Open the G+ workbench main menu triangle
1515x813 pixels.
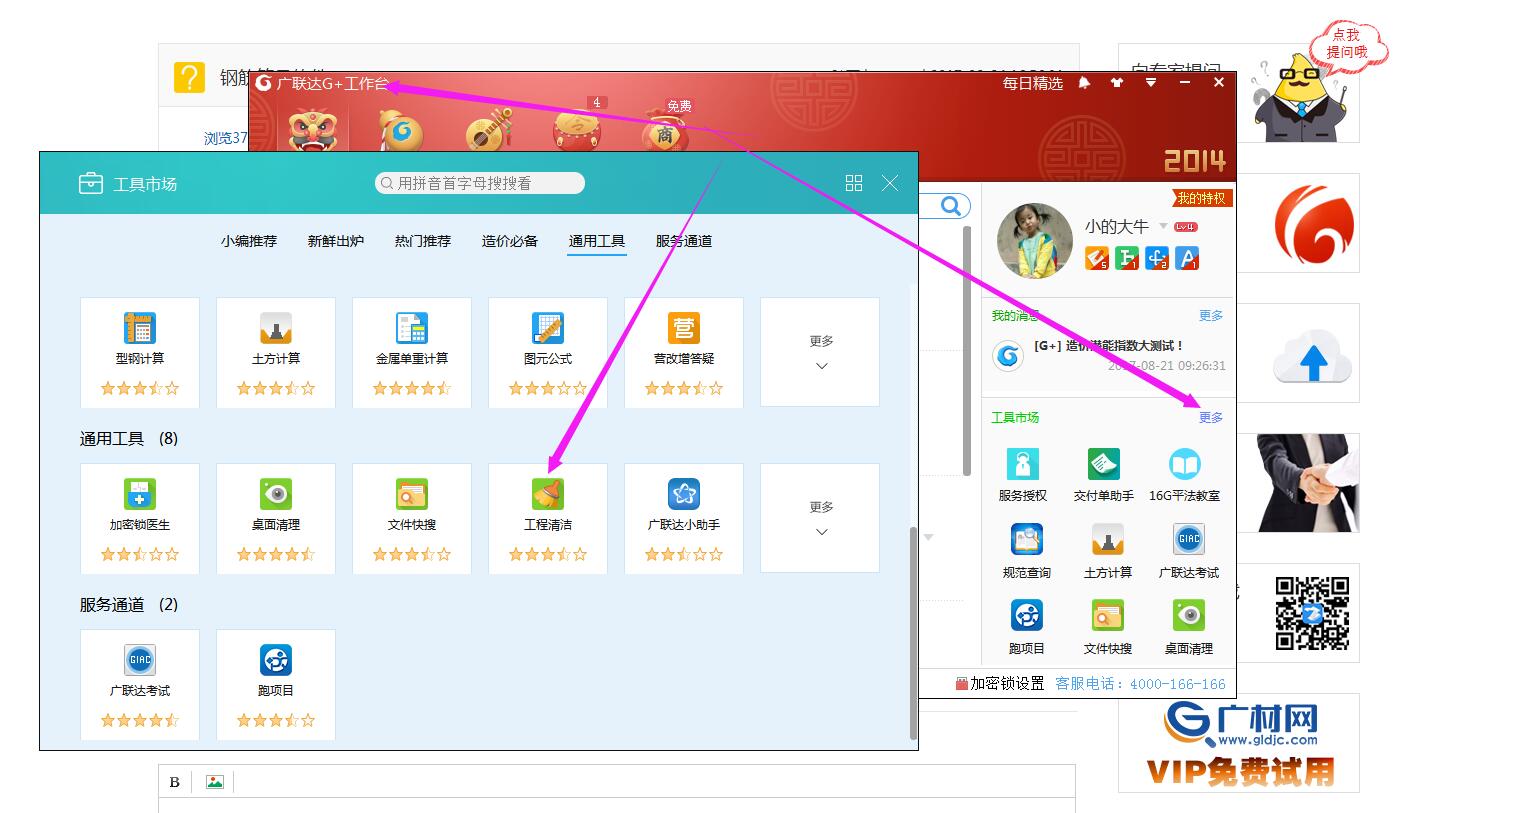(1151, 83)
